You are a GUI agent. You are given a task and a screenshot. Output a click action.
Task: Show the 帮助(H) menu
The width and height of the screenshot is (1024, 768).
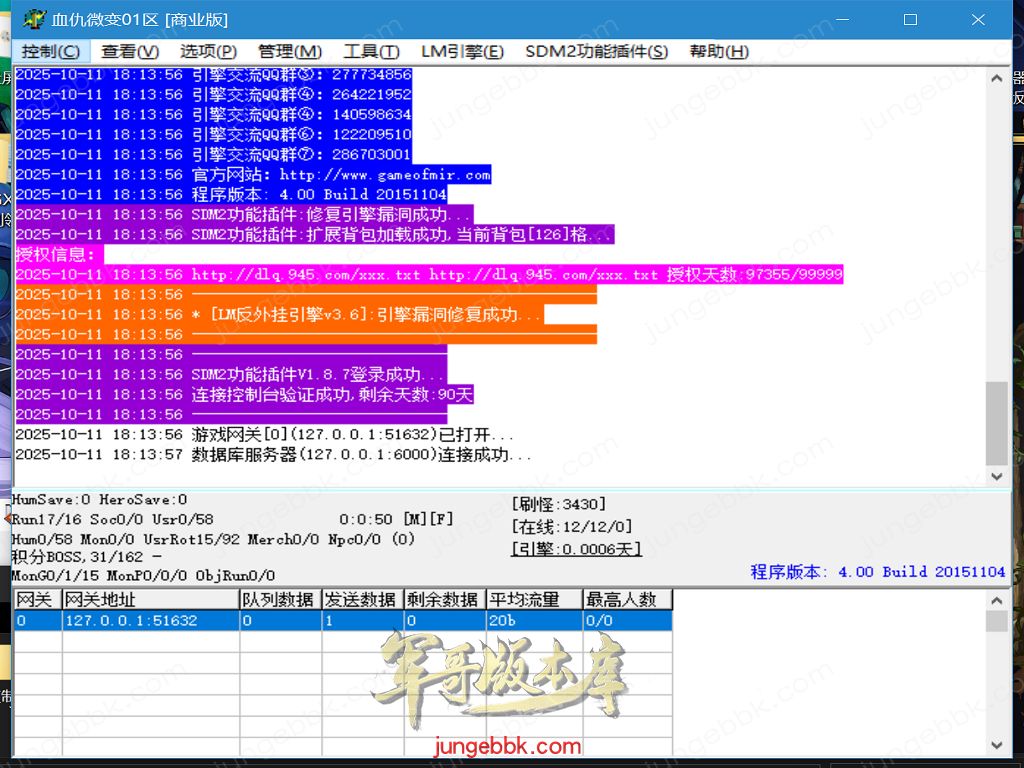click(x=719, y=52)
